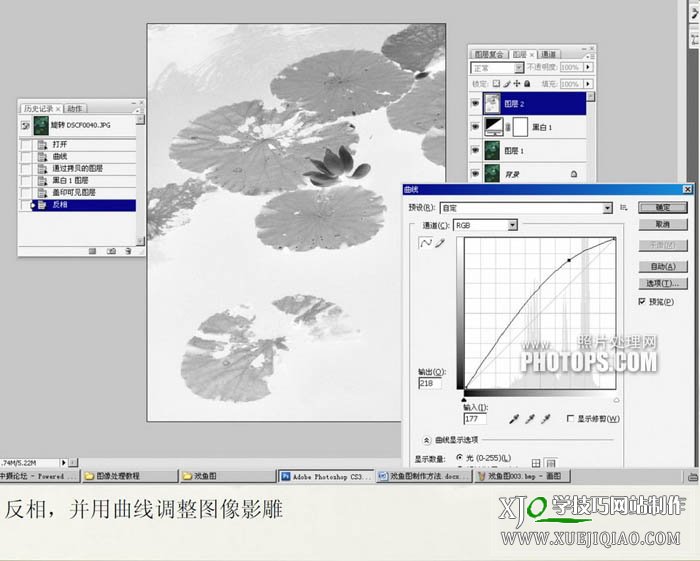Open 图像处理教程 folder in taskbar

click(x=130, y=476)
